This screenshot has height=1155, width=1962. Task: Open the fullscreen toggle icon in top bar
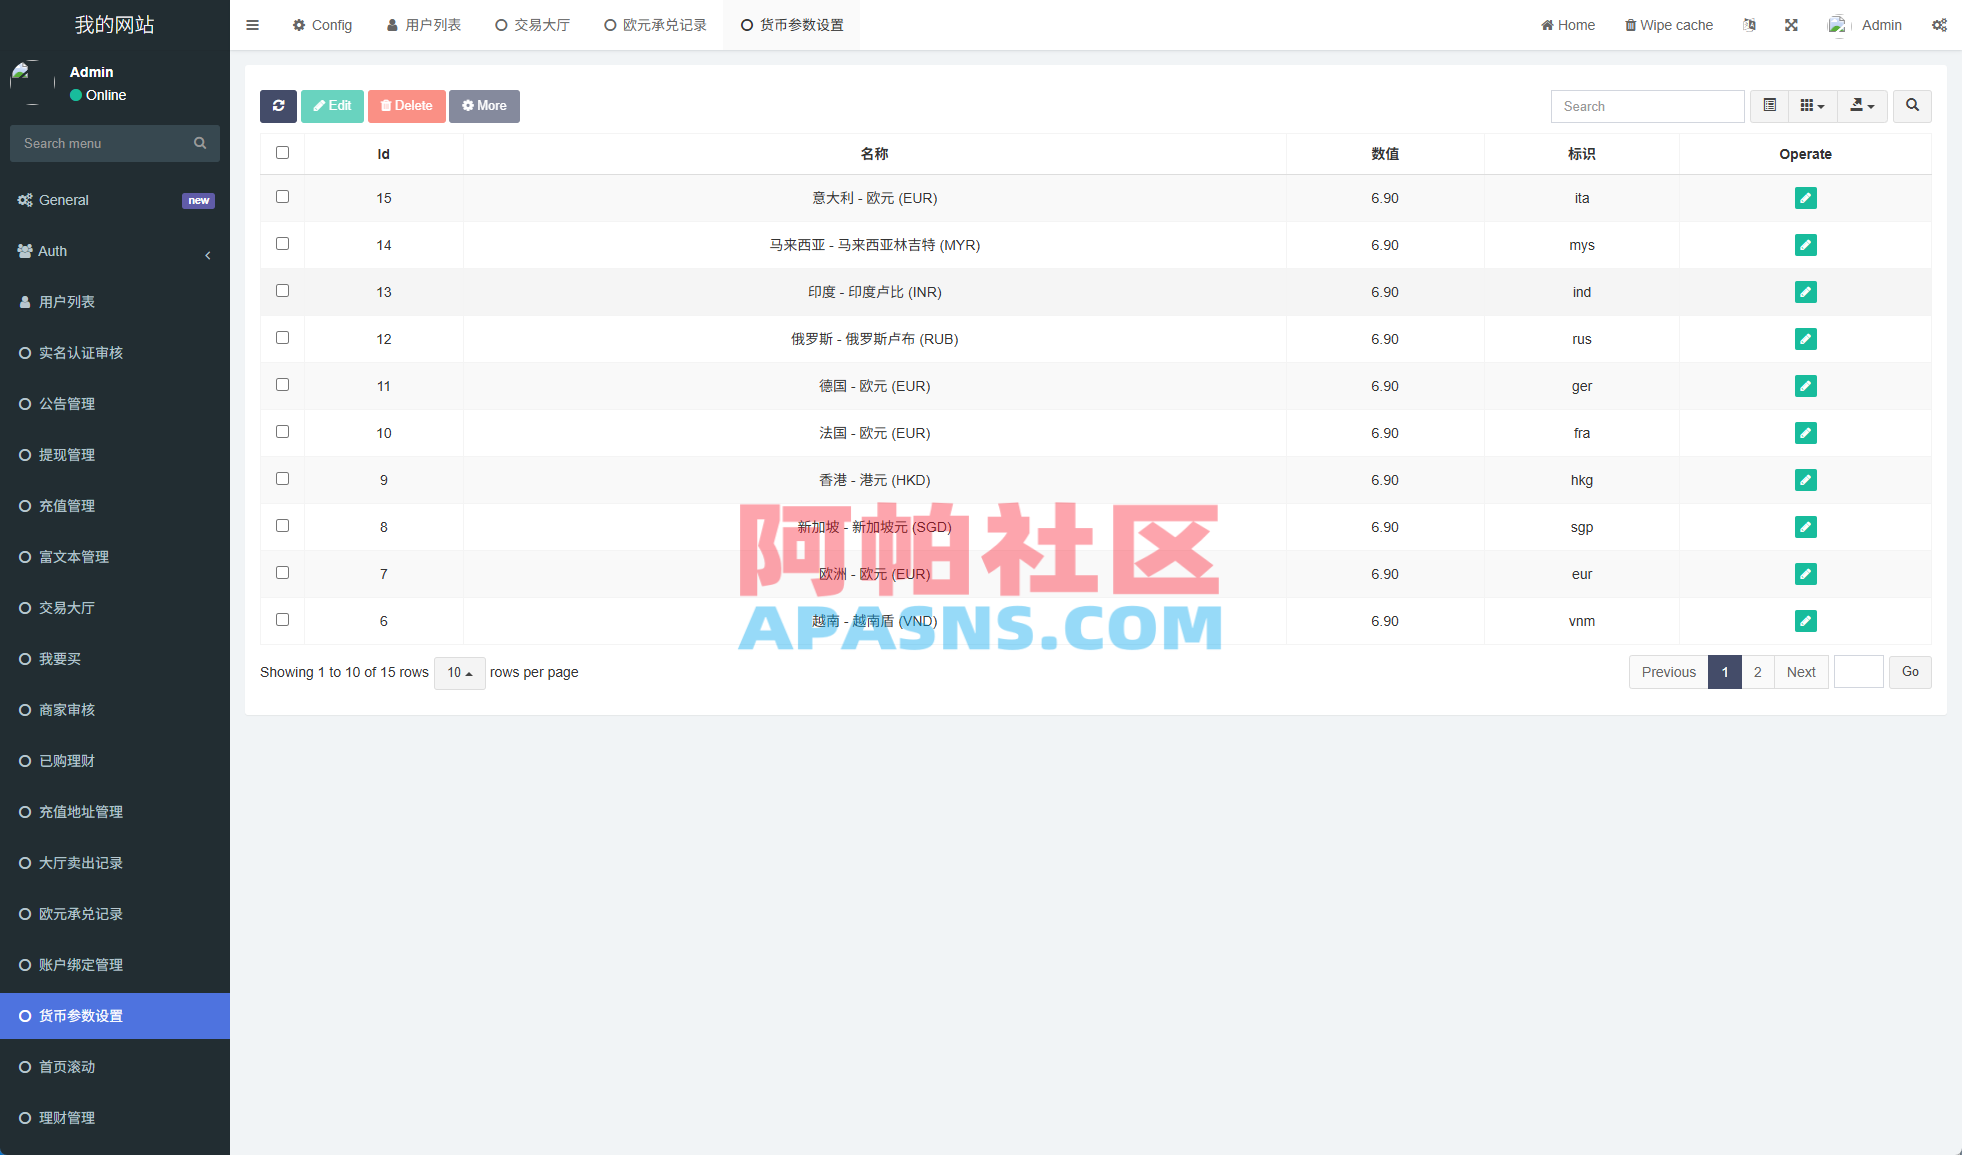click(x=1790, y=24)
